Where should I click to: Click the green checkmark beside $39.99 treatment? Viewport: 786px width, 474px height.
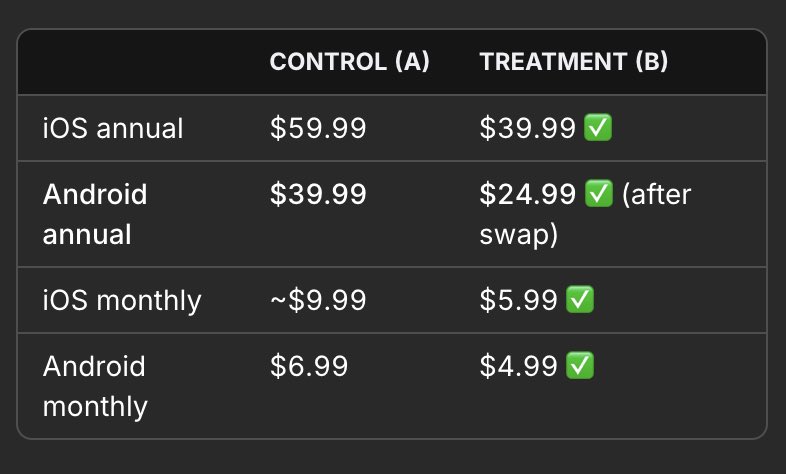tap(598, 127)
